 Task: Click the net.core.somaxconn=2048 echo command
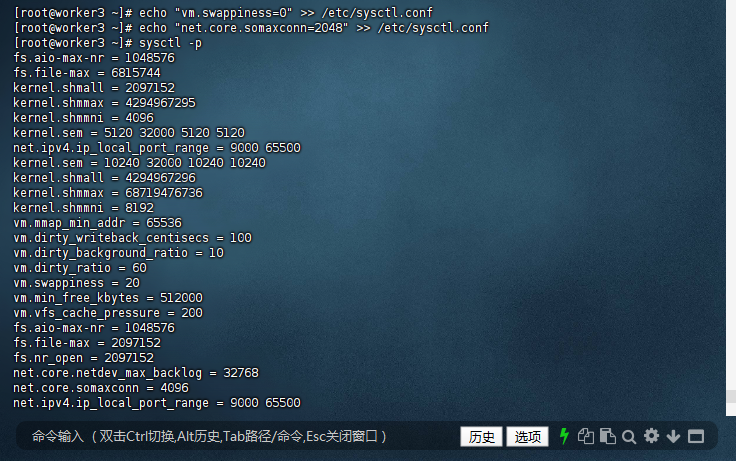[x=251, y=28]
